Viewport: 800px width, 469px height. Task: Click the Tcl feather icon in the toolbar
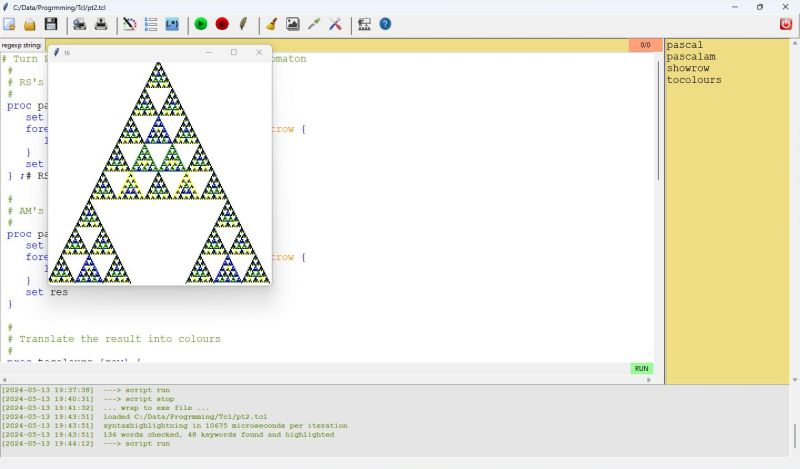[x=243, y=24]
